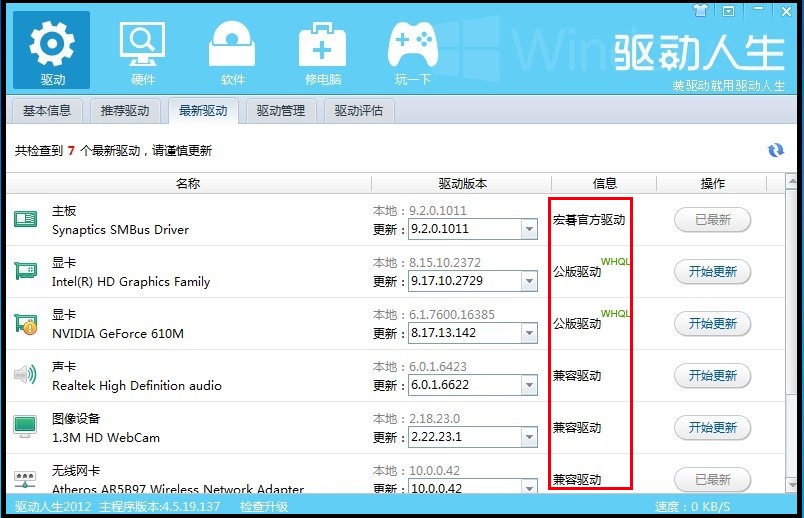
Task: Expand version dropdown for Realtek audio
Action: coord(529,385)
